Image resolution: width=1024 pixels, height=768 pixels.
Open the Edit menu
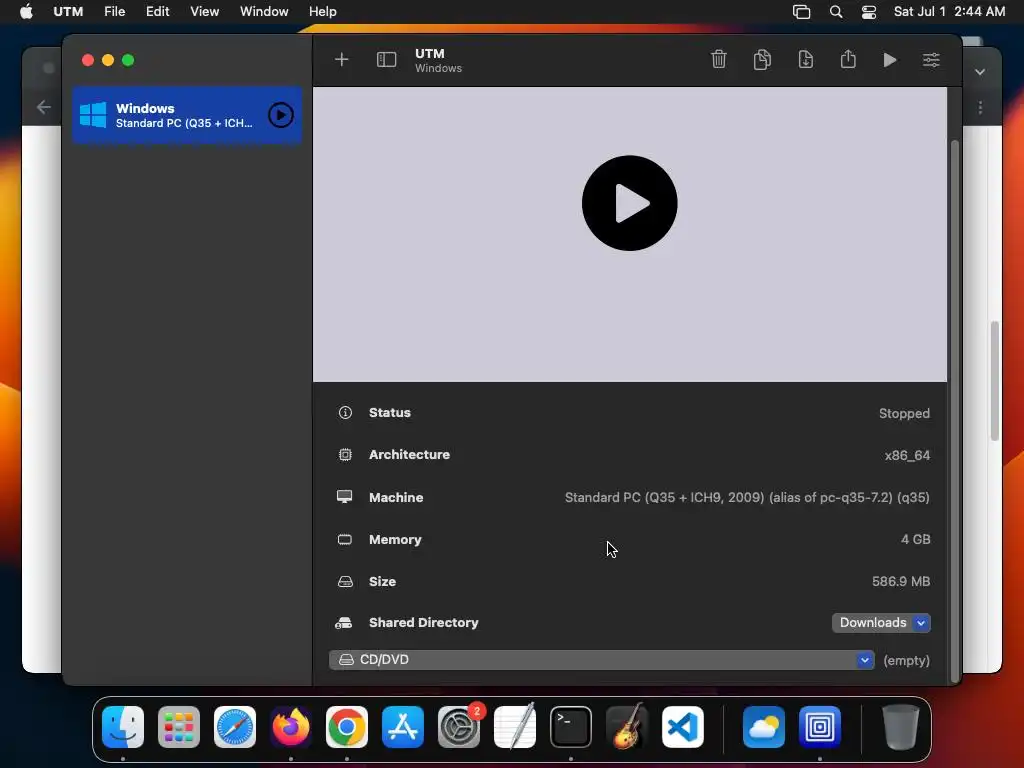tap(157, 12)
